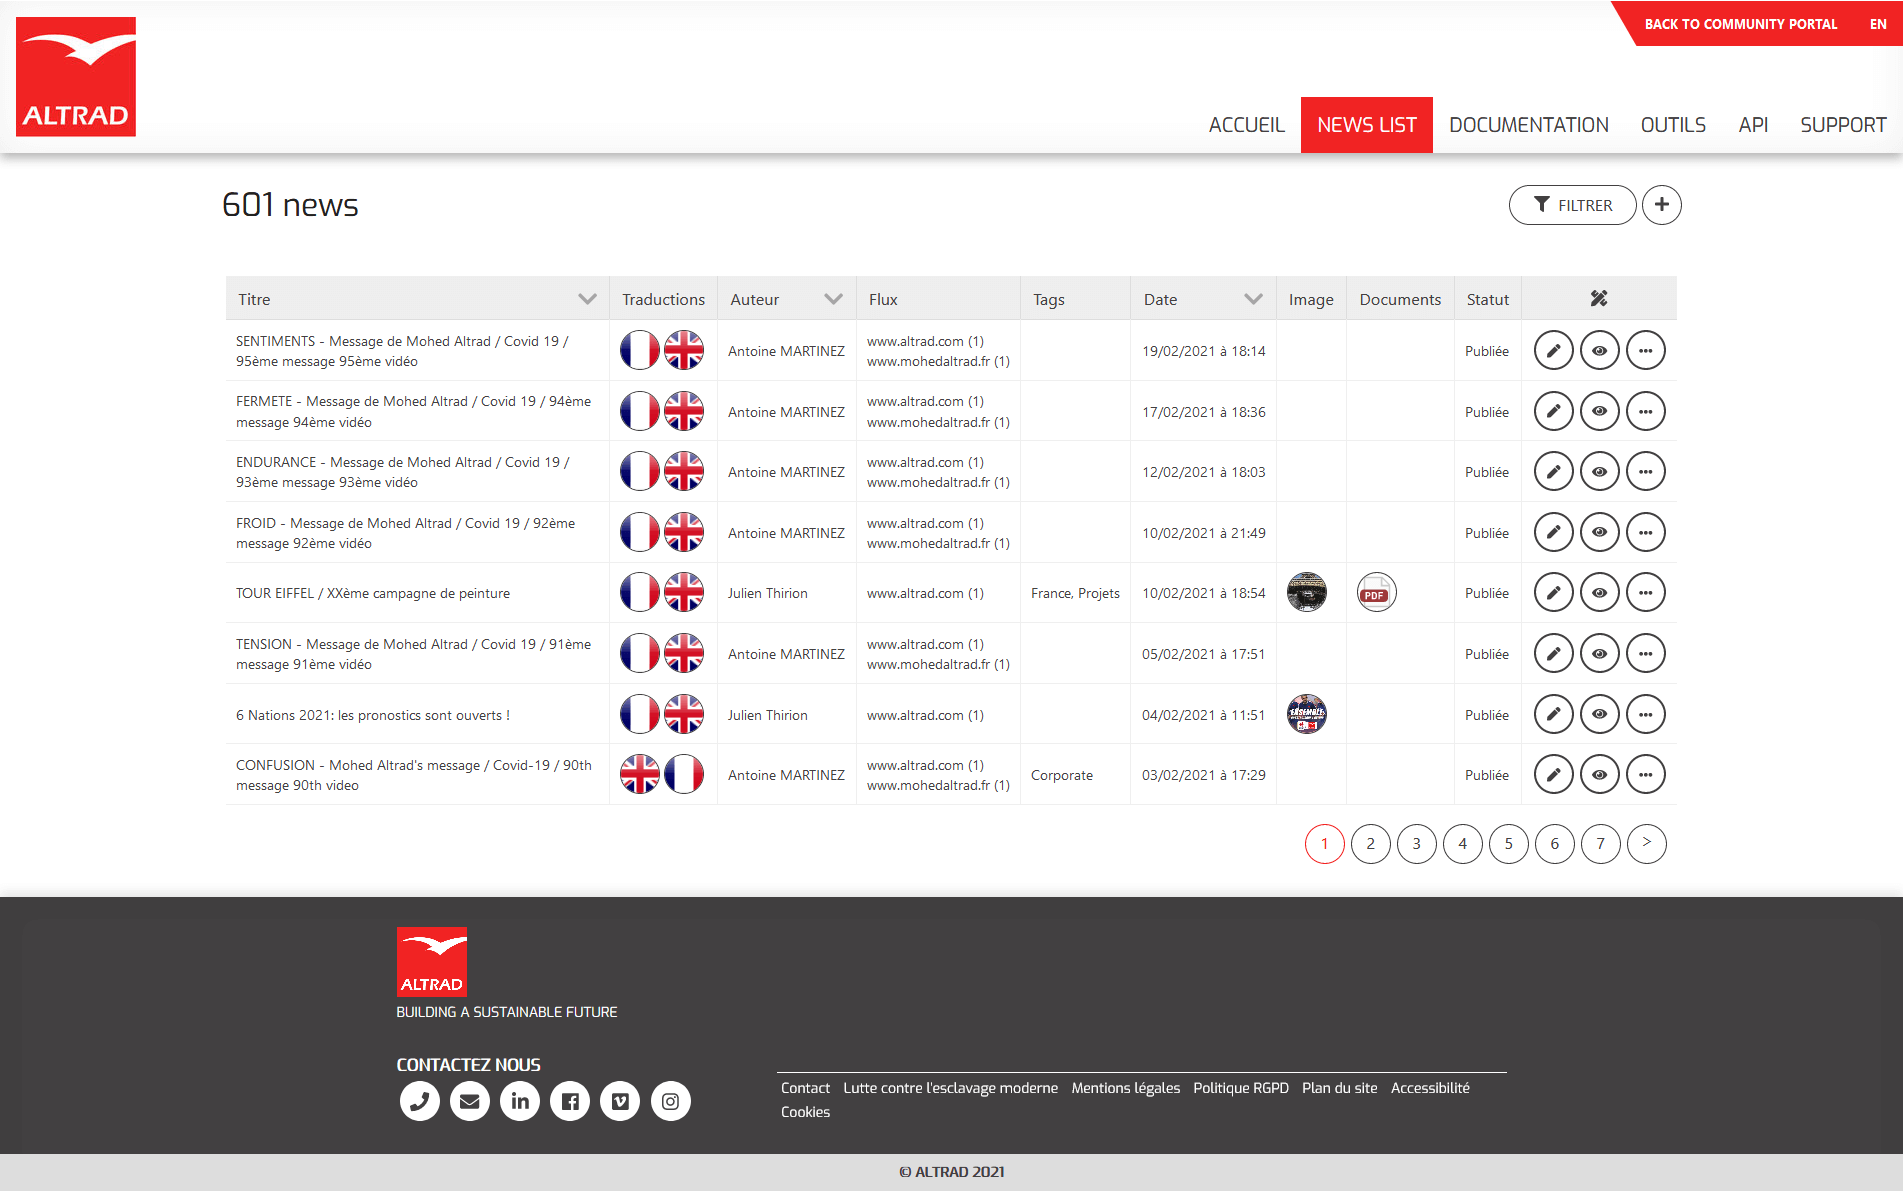Image resolution: width=1903 pixels, height=1191 pixels.
Task: Go to next page arrow
Action: click(x=1646, y=843)
